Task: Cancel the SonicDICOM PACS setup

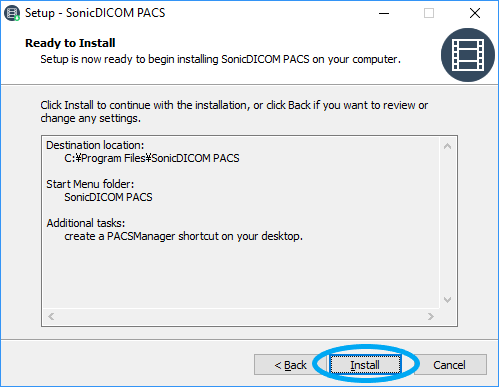Action: click(449, 365)
